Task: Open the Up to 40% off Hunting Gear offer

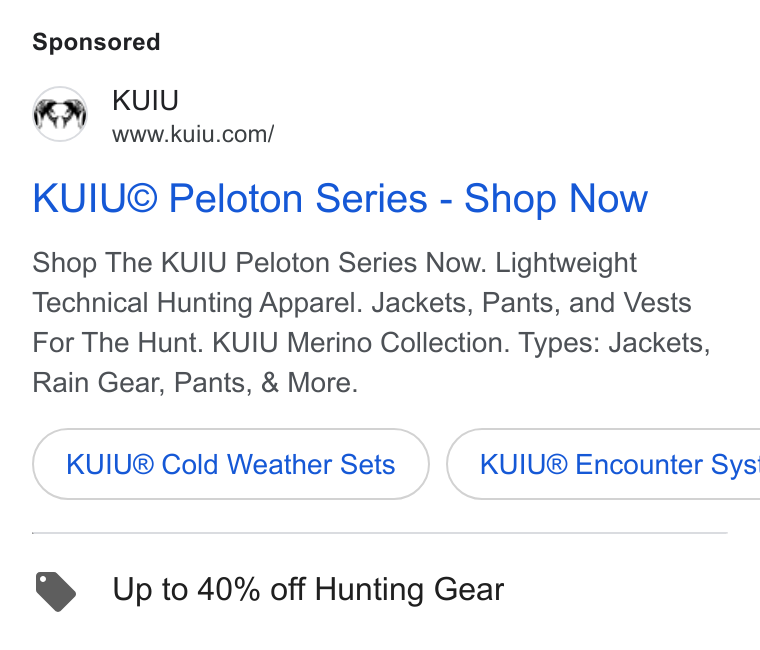Action: click(308, 589)
